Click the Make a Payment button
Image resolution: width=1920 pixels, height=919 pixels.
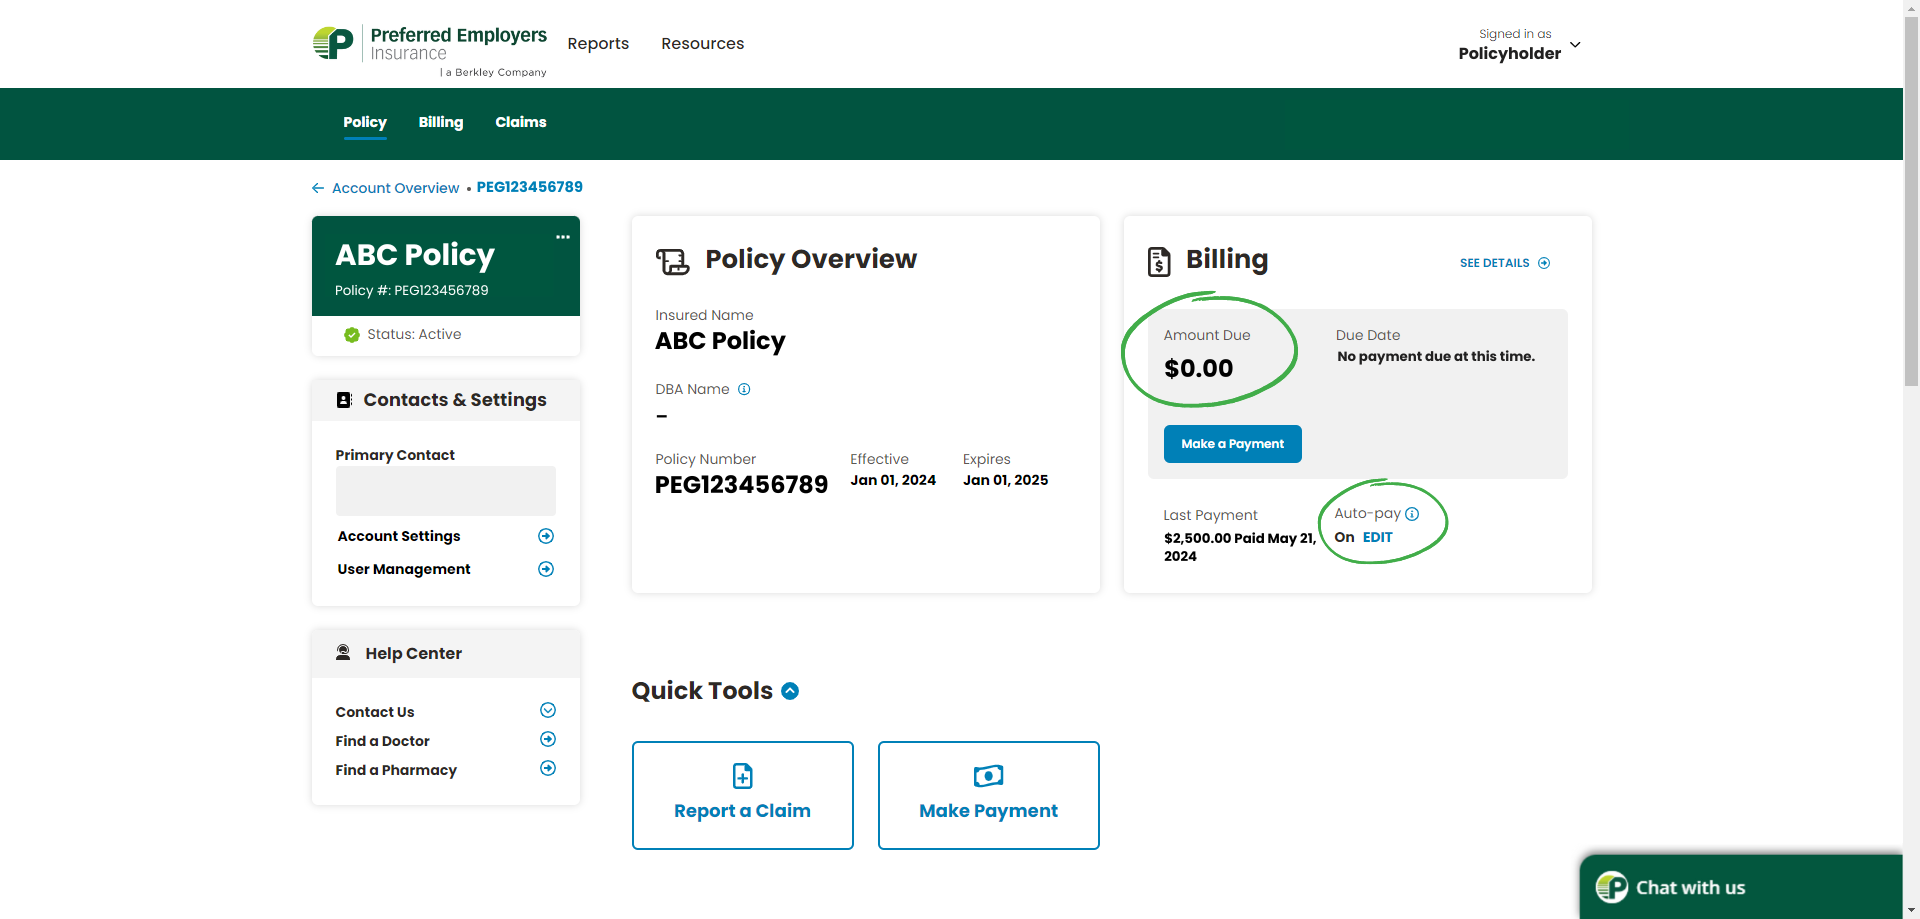1232,444
